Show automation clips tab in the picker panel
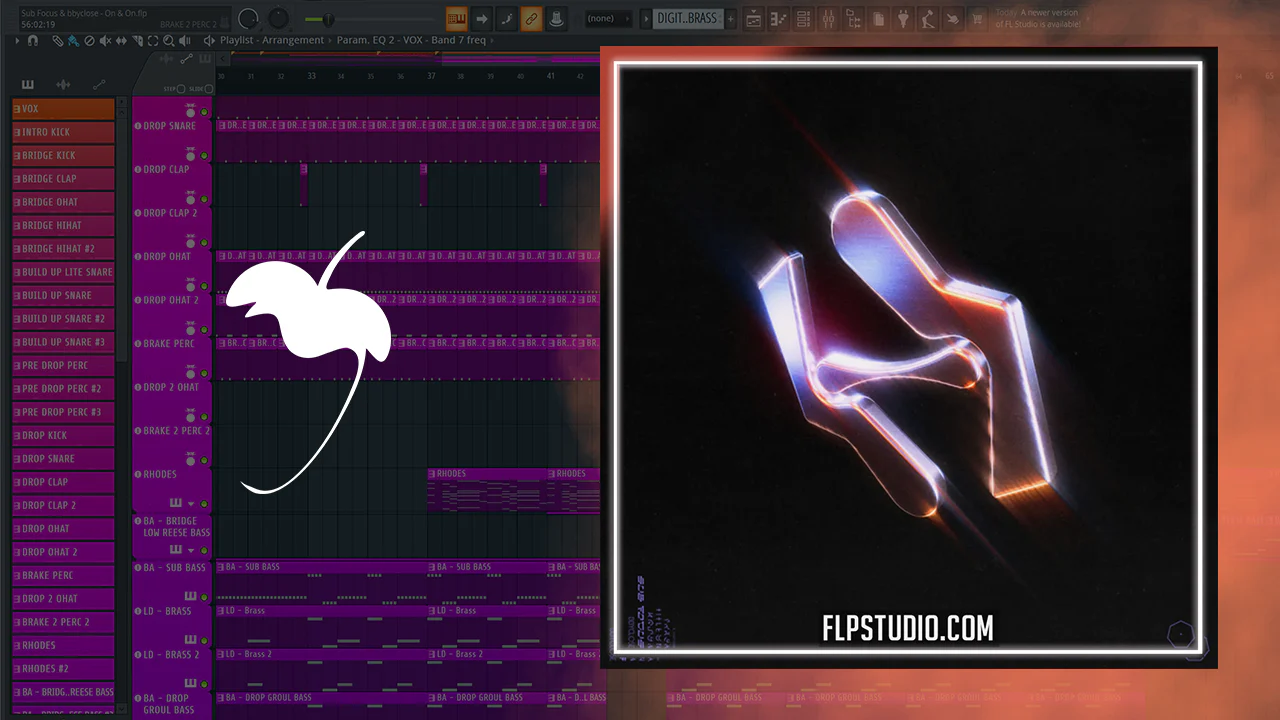The width and height of the screenshot is (1280, 720). pos(99,85)
